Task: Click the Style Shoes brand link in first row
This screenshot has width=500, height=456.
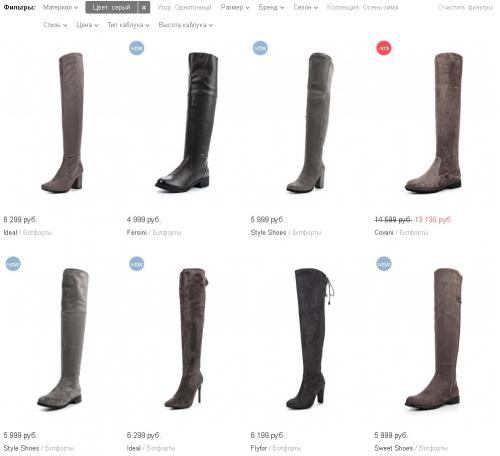Action: click(x=268, y=233)
